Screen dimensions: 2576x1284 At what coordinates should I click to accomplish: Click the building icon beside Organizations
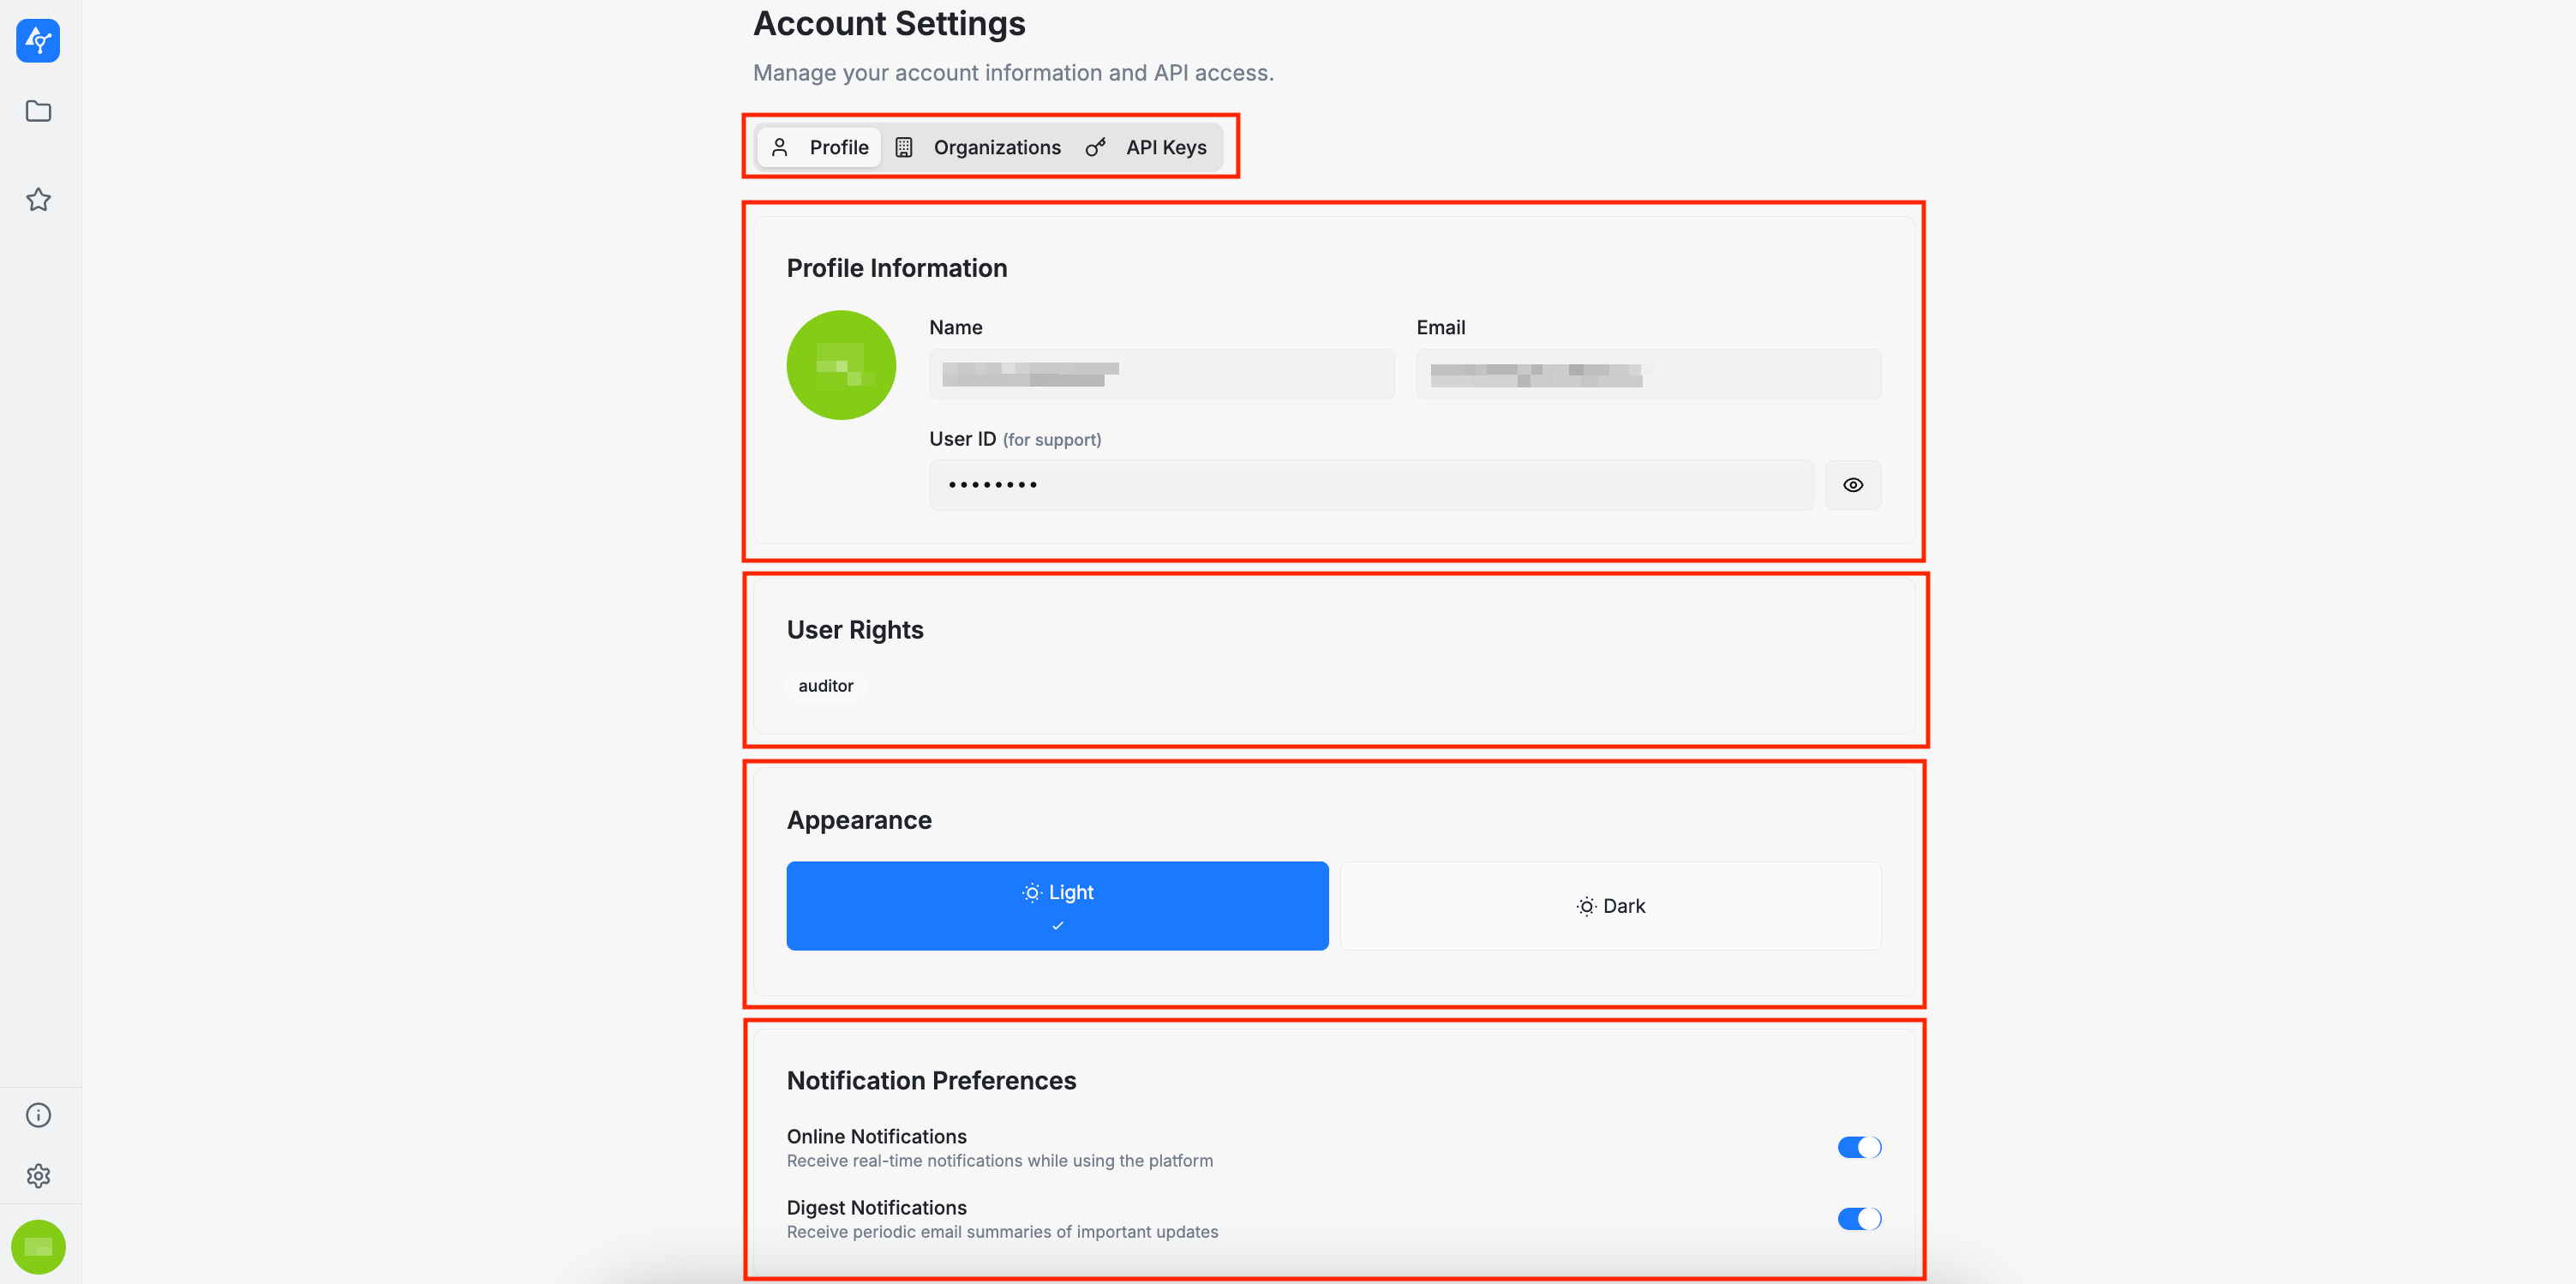click(x=903, y=148)
